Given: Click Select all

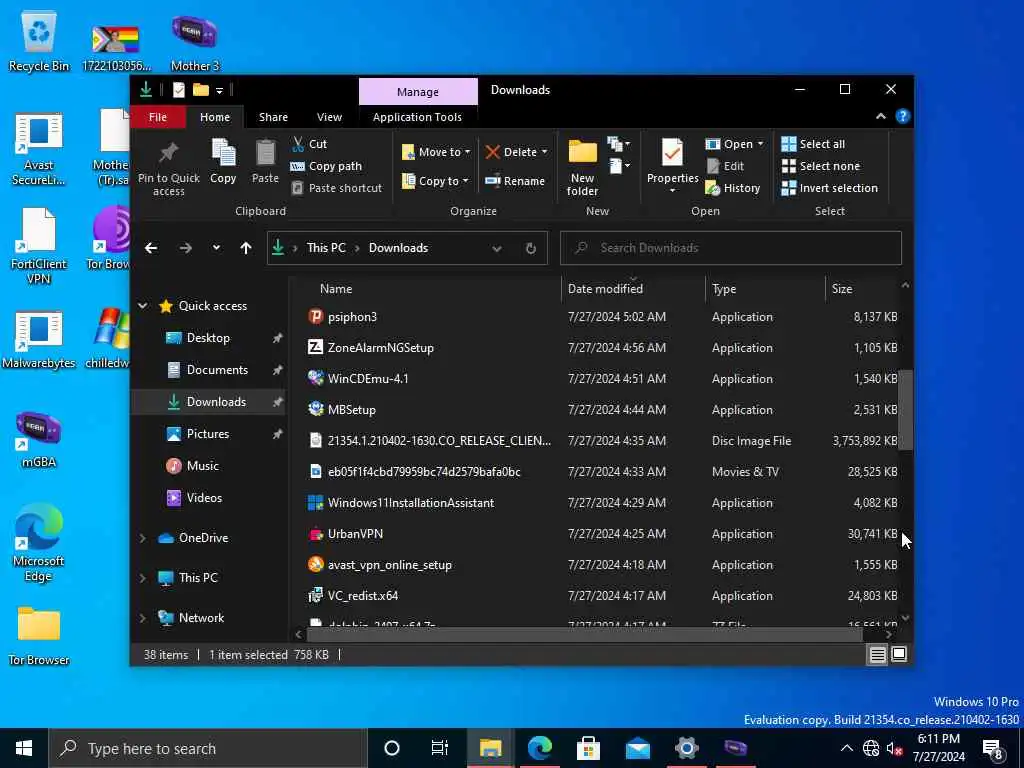Looking at the screenshot, I should coord(813,144).
